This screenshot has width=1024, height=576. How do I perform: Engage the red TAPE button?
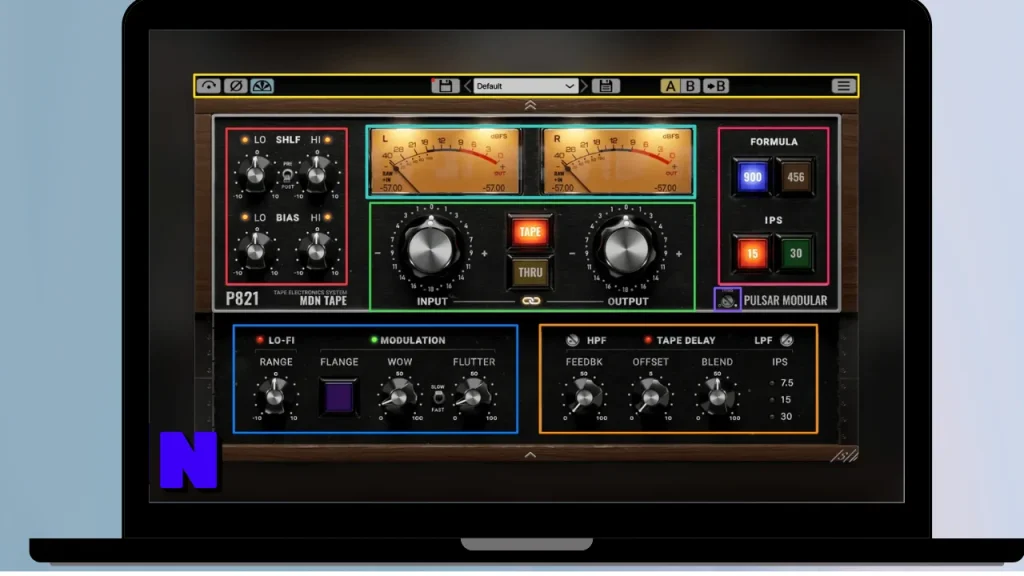pyautogui.click(x=530, y=232)
